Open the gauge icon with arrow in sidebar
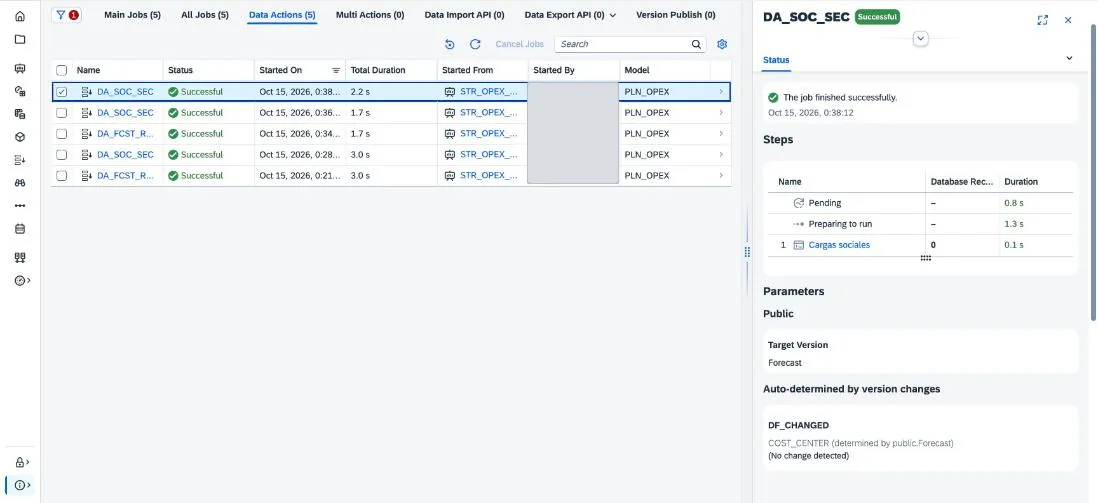 pyautogui.click(x=22, y=280)
